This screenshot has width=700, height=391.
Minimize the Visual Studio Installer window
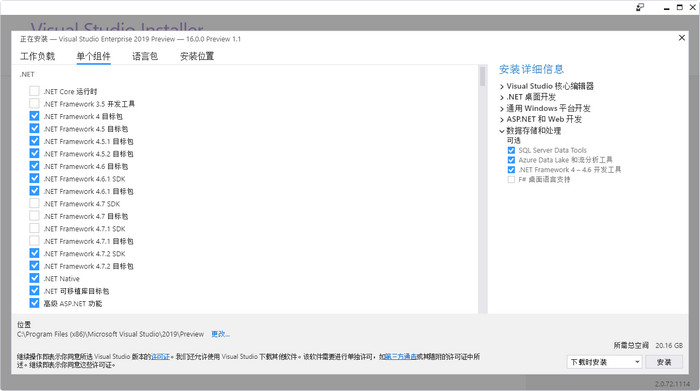(x=667, y=8)
